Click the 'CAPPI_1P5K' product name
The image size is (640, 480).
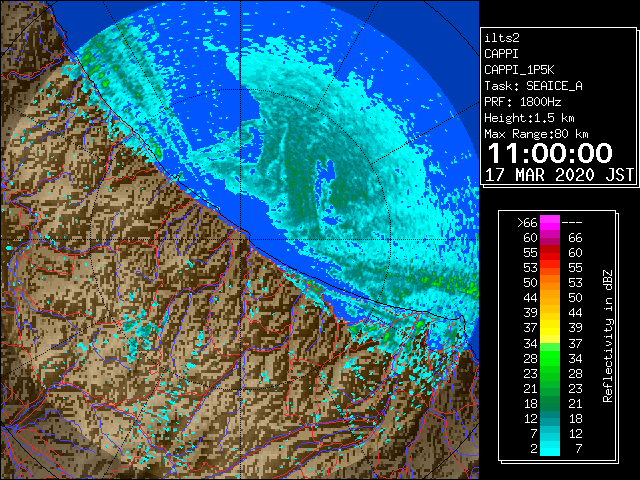click(x=519, y=70)
